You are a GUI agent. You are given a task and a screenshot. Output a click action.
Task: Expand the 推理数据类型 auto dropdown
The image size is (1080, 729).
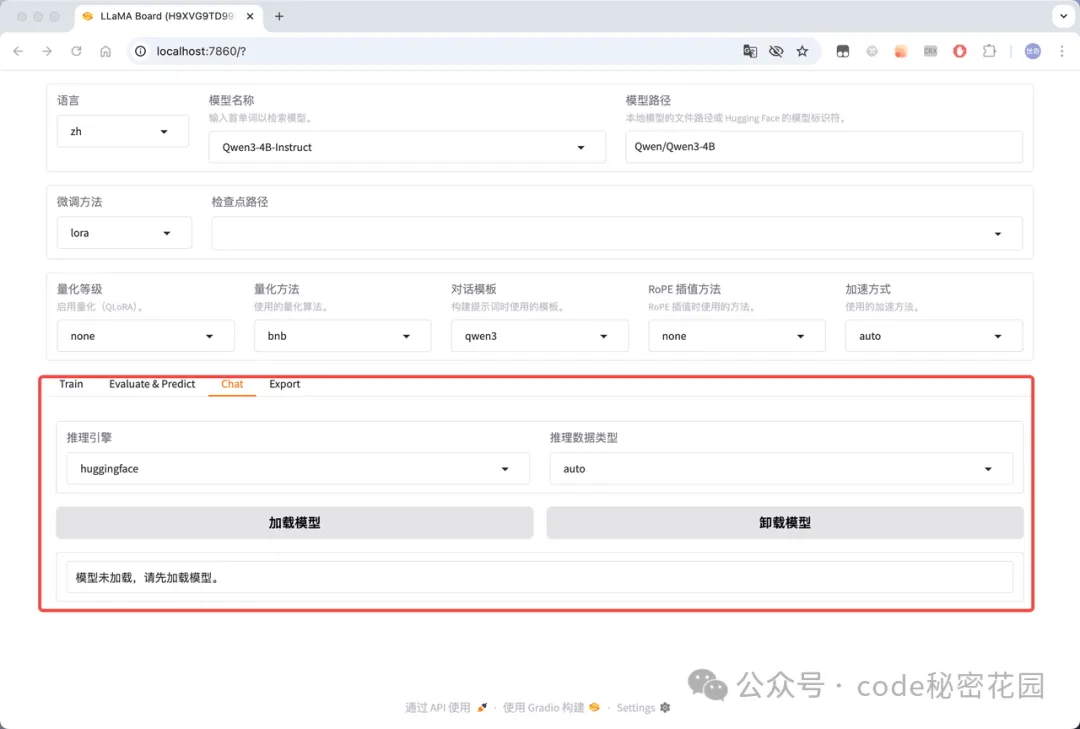[x=781, y=469]
